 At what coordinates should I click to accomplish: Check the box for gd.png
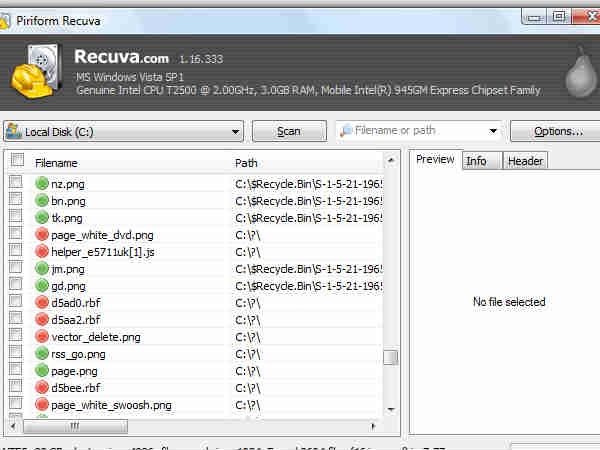pos(16,284)
